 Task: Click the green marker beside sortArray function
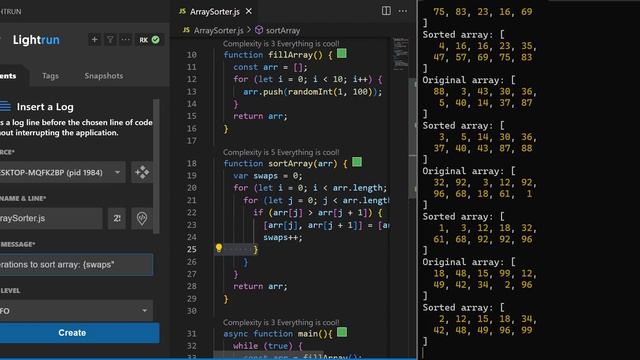pyautogui.click(x=357, y=162)
